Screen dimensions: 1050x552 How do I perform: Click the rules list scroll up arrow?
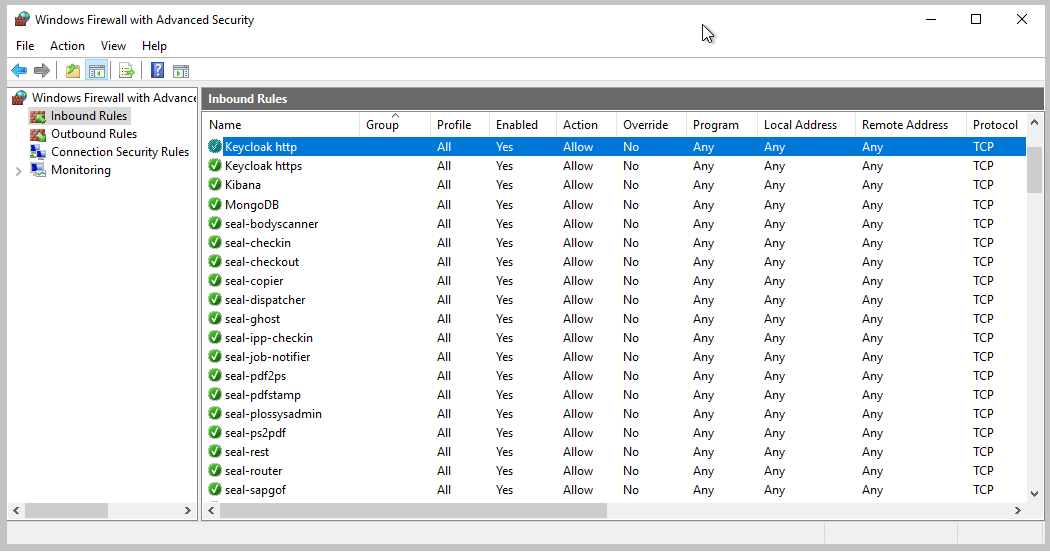click(1034, 123)
